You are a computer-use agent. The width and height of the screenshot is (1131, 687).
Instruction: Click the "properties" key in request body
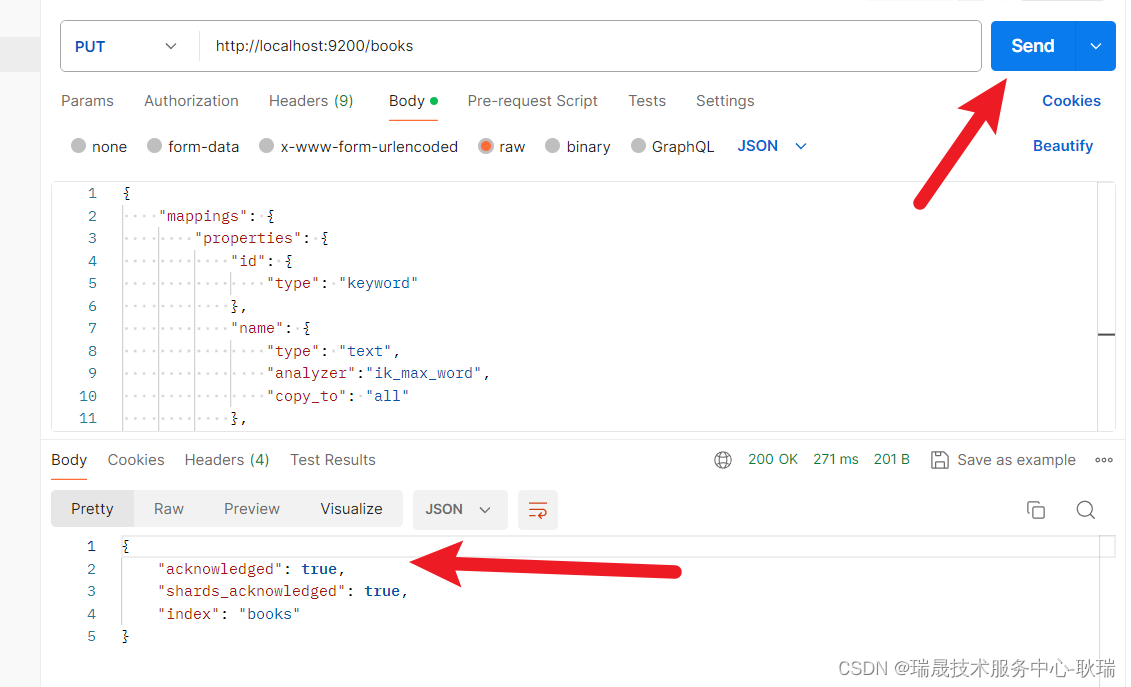click(x=247, y=238)
